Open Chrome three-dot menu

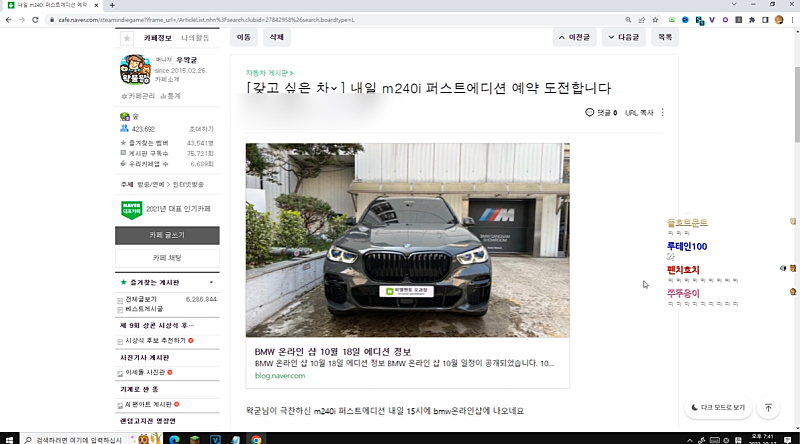pos(792,20)
